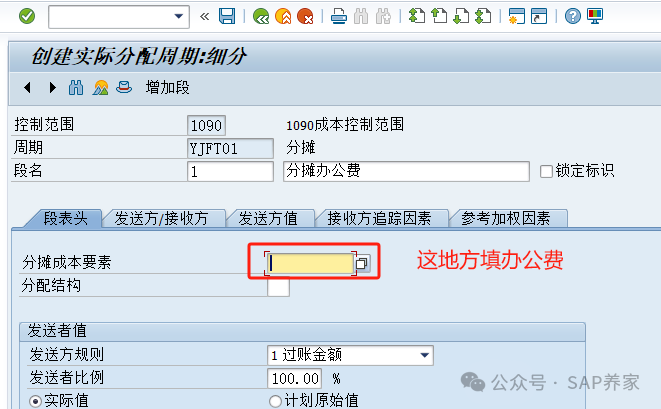Click the green Enter checkmark icon
This screenshot has height=409, width=661.
point(27,16)
